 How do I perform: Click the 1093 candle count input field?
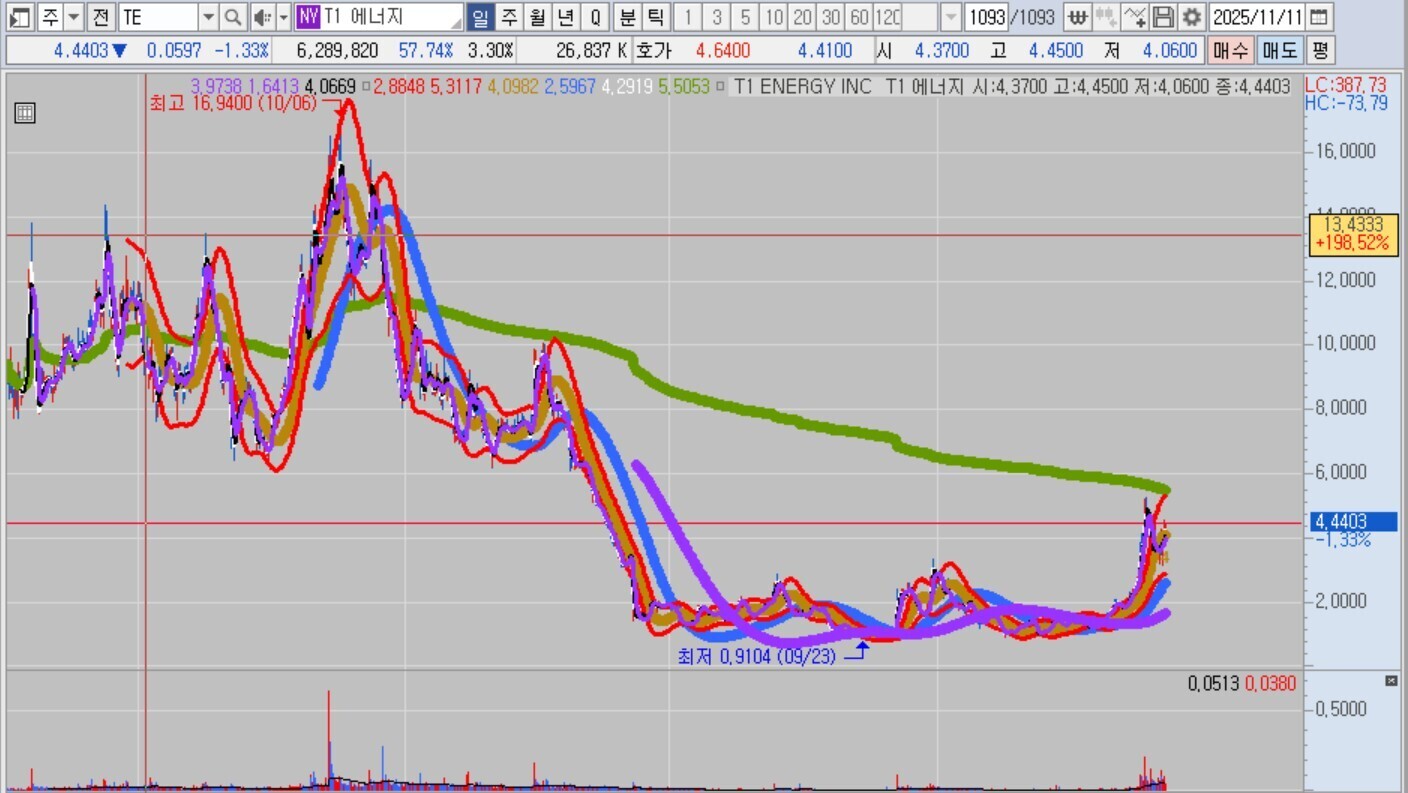[986, 17]
